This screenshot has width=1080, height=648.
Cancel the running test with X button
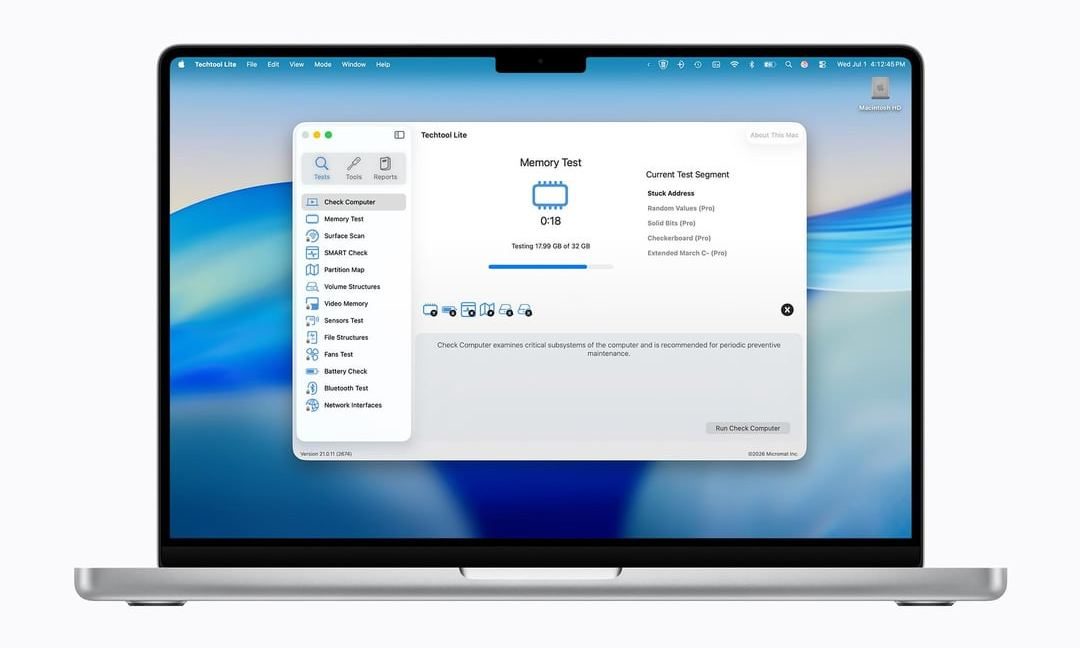tap(787, 310)
